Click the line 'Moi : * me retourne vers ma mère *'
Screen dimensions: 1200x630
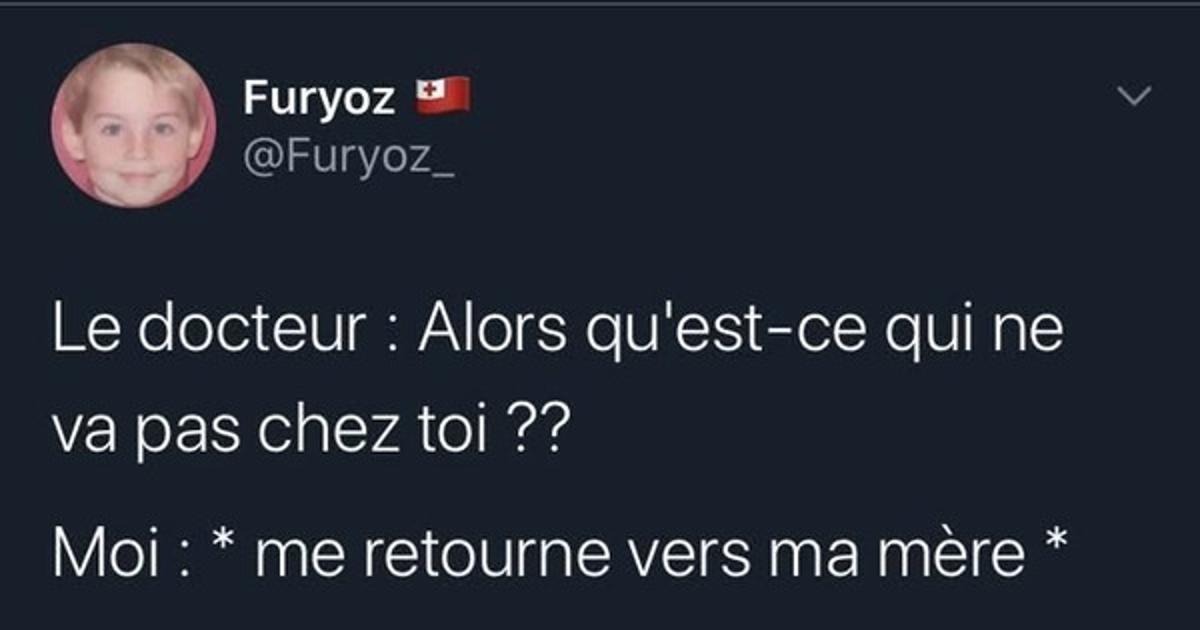pyautogui.click(x=560, y=553)
